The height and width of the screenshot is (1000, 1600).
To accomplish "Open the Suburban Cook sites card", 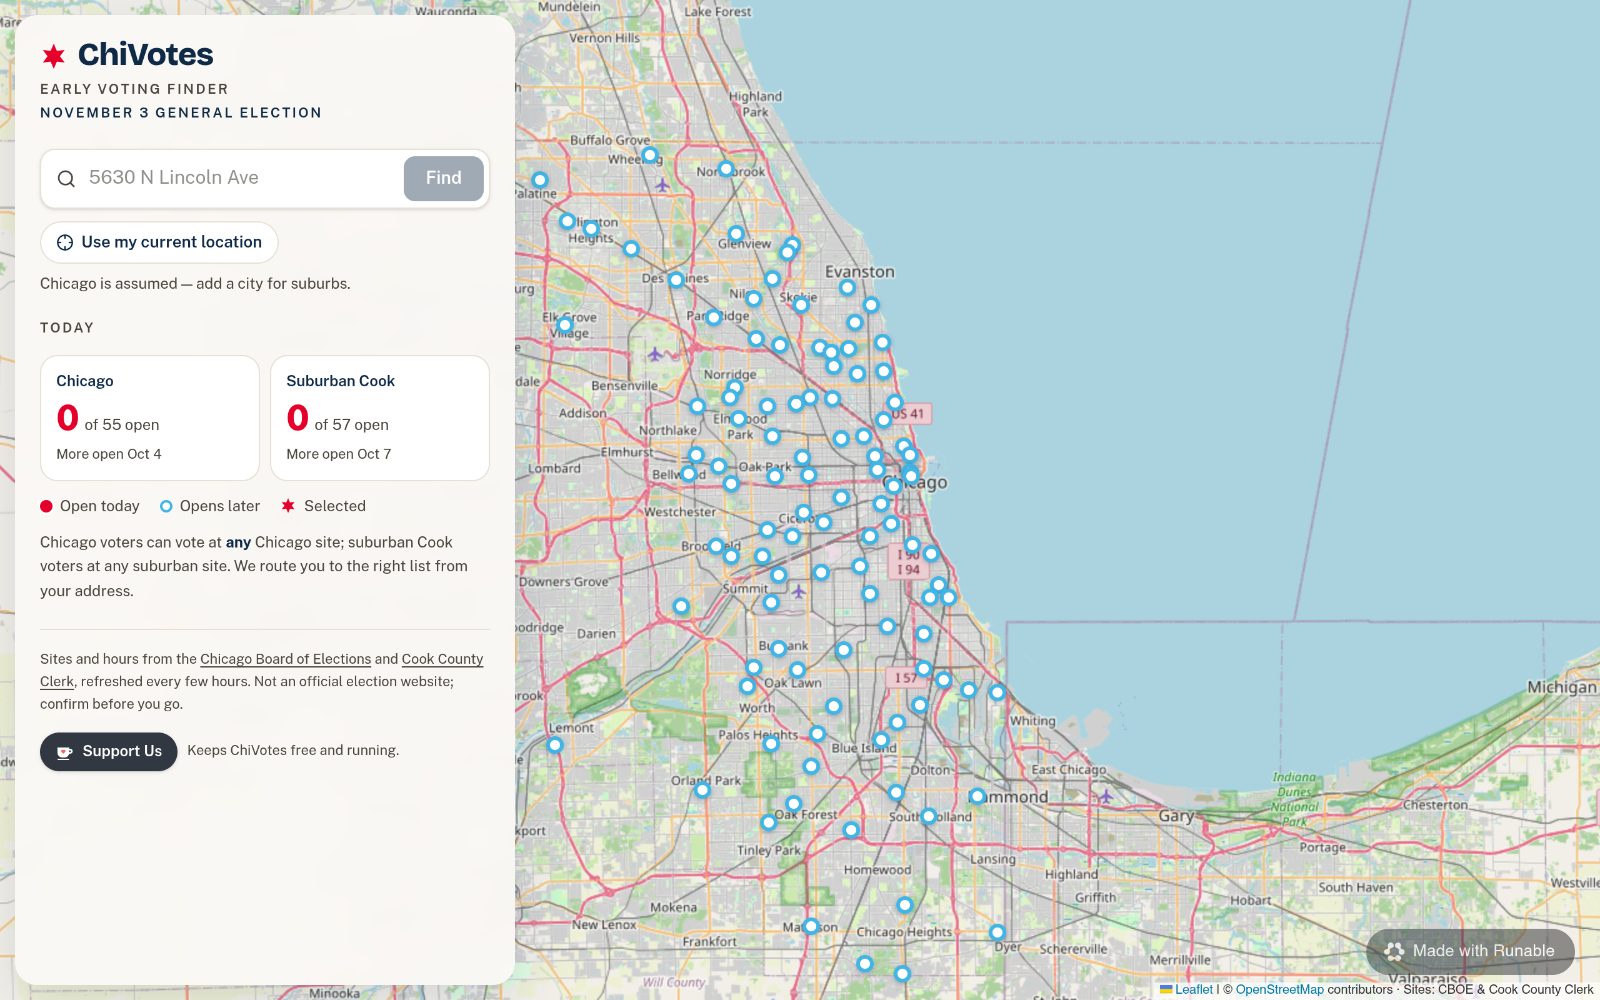I will [380, 418].
